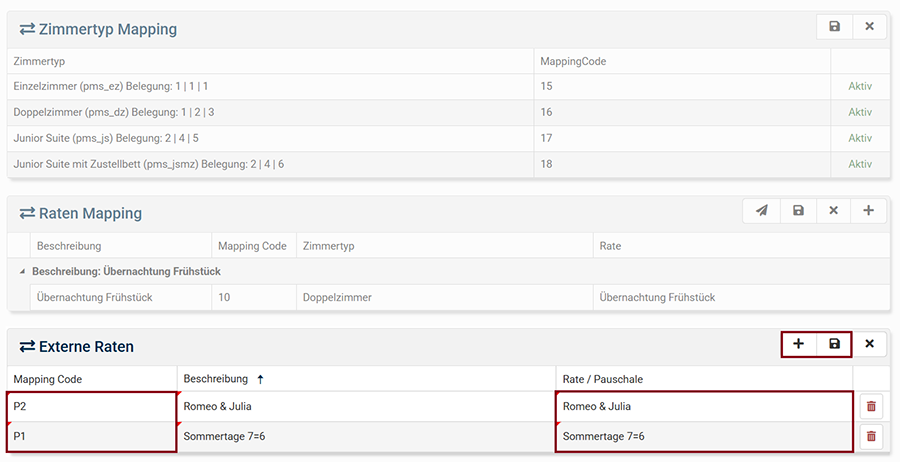Add a new Raten Mapping entry
The height and width of the screenshot is (462, 900).
[868, 211]
